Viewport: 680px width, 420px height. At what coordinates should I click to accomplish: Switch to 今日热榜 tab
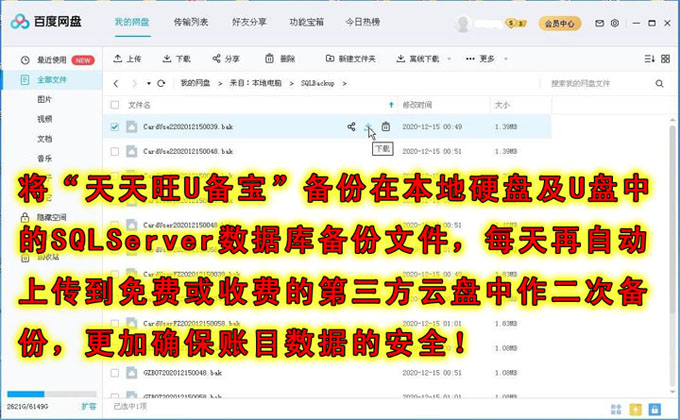pos(363,22)
